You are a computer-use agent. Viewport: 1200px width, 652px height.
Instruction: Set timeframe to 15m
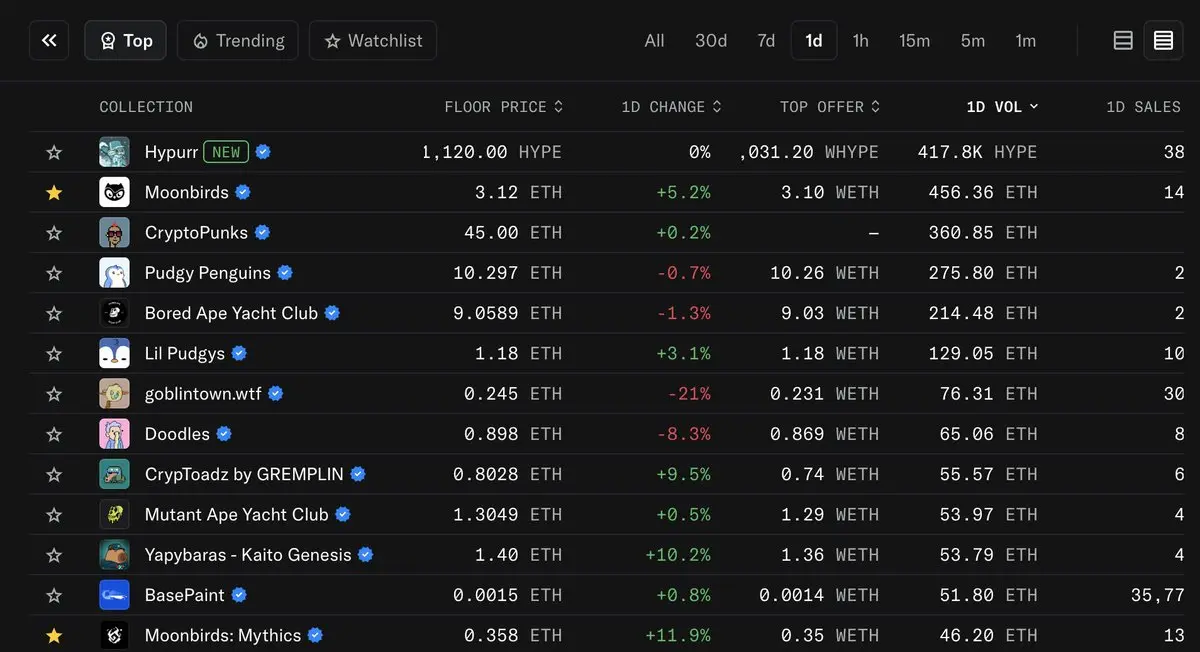pyautogui.click(x=914, y=41)
